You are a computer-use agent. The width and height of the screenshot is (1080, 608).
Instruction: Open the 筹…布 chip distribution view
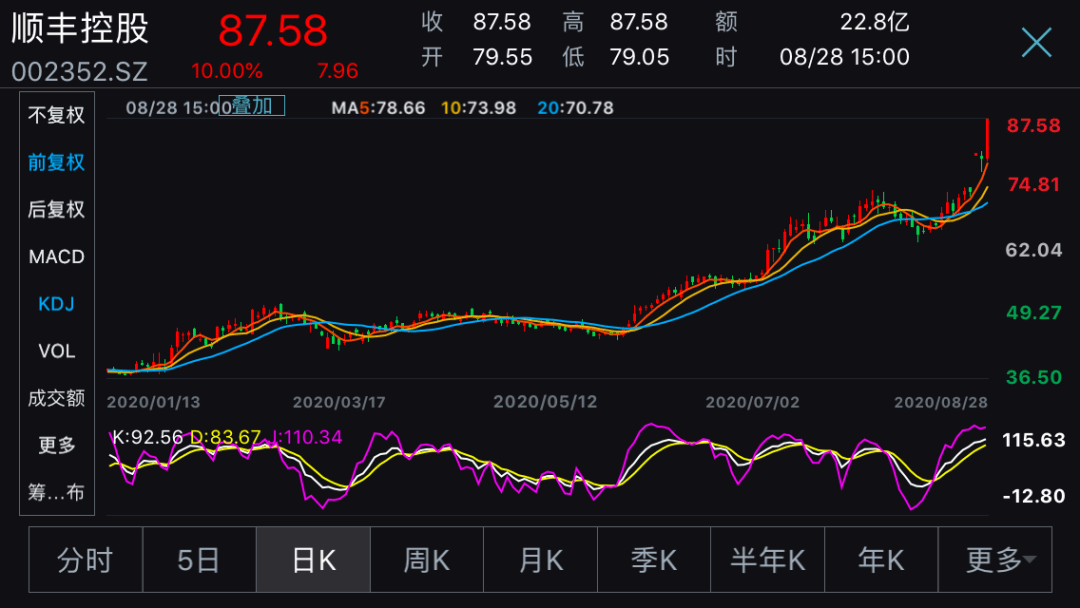tap(57, 492)
